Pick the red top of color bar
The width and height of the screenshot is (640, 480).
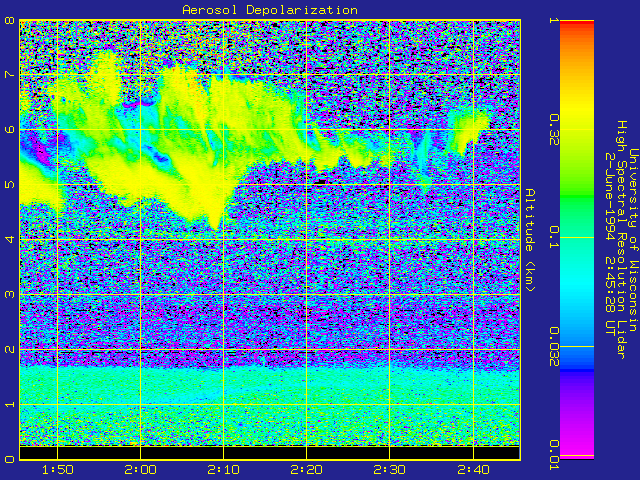pos(577,24)
